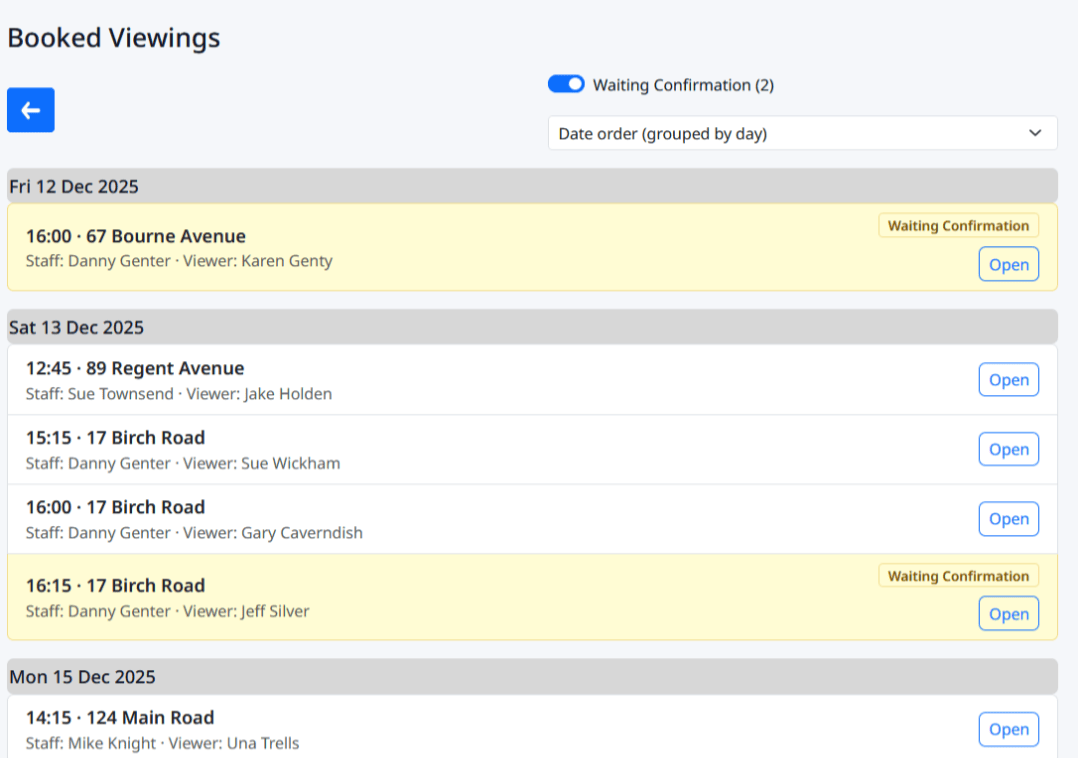Select the Sat 13 Dec 2025 group header
The image size is (1078, 758).
(x=76, y=327)
